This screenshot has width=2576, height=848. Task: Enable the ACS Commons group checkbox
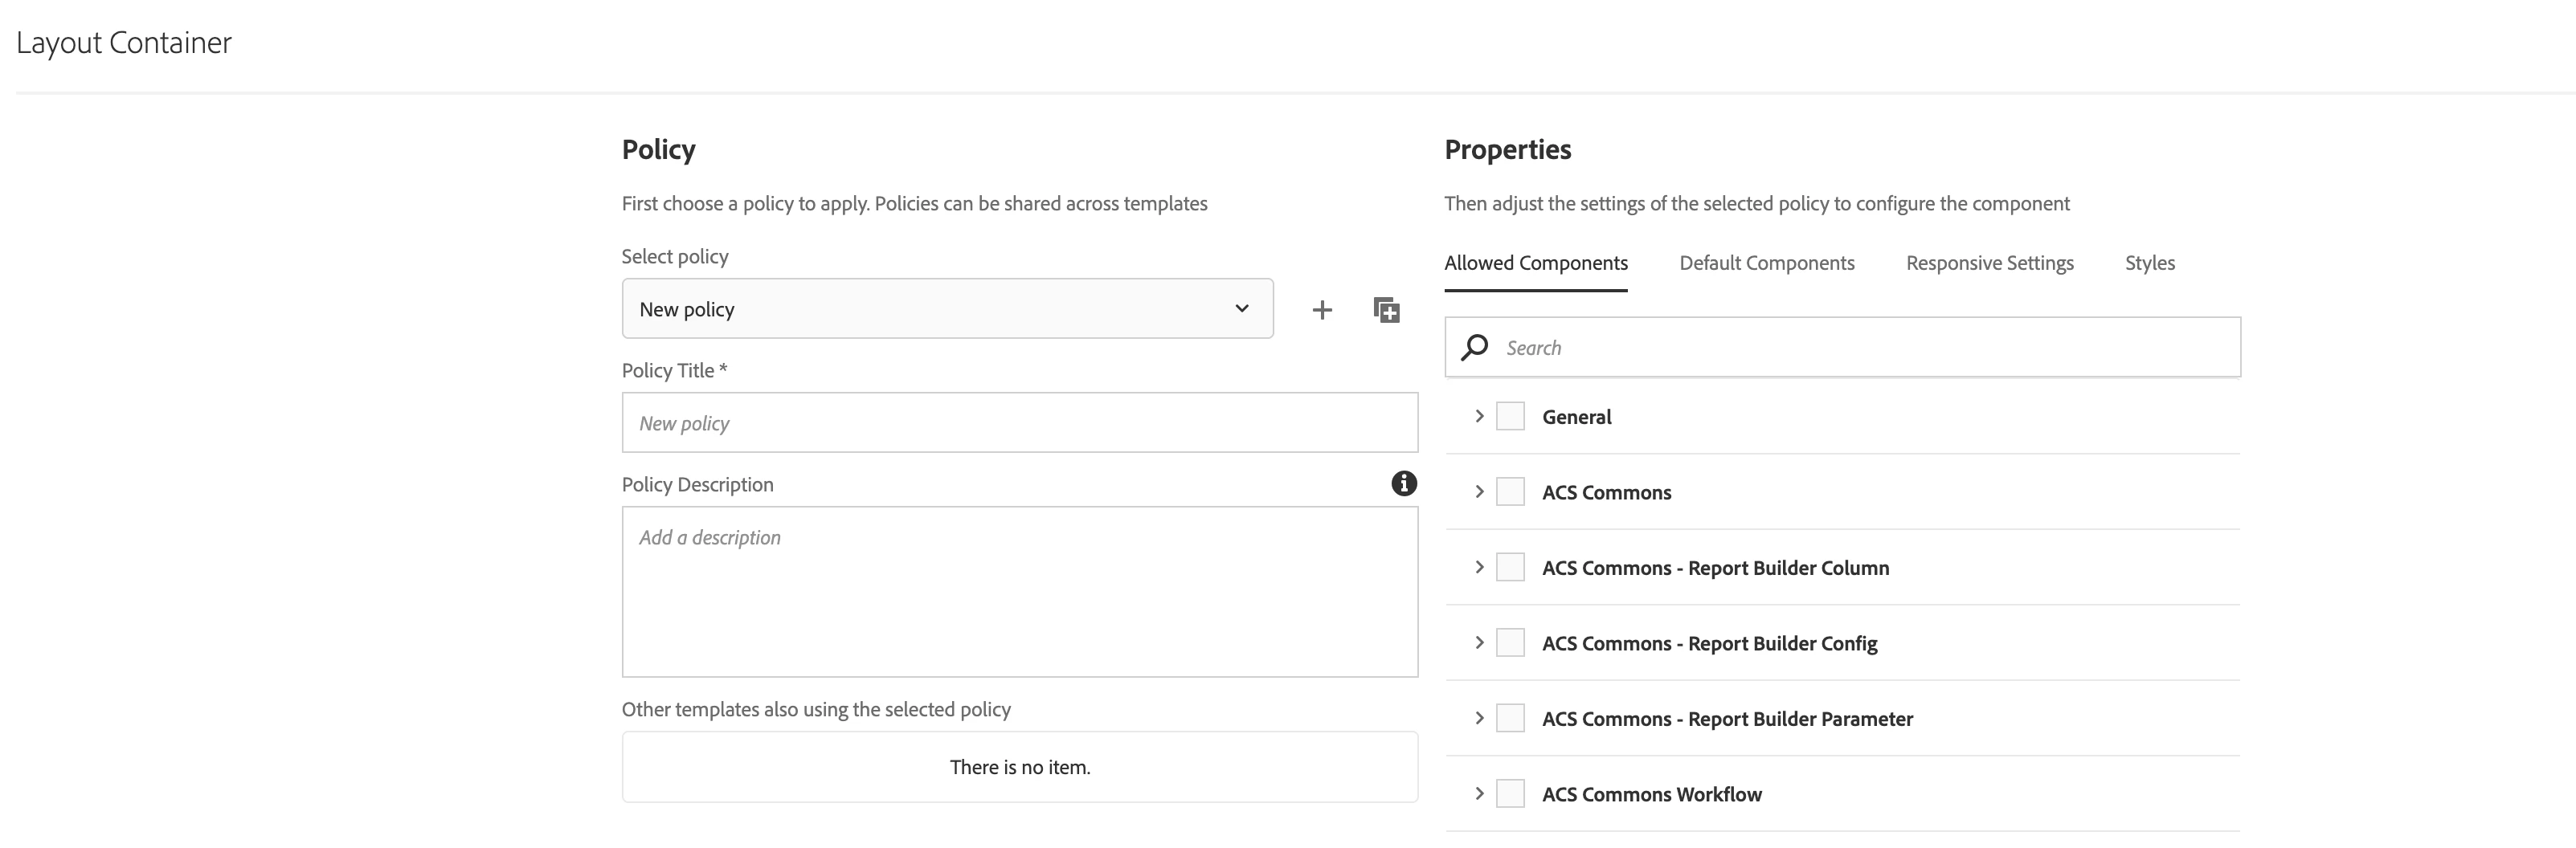[x=1510, y=492]
